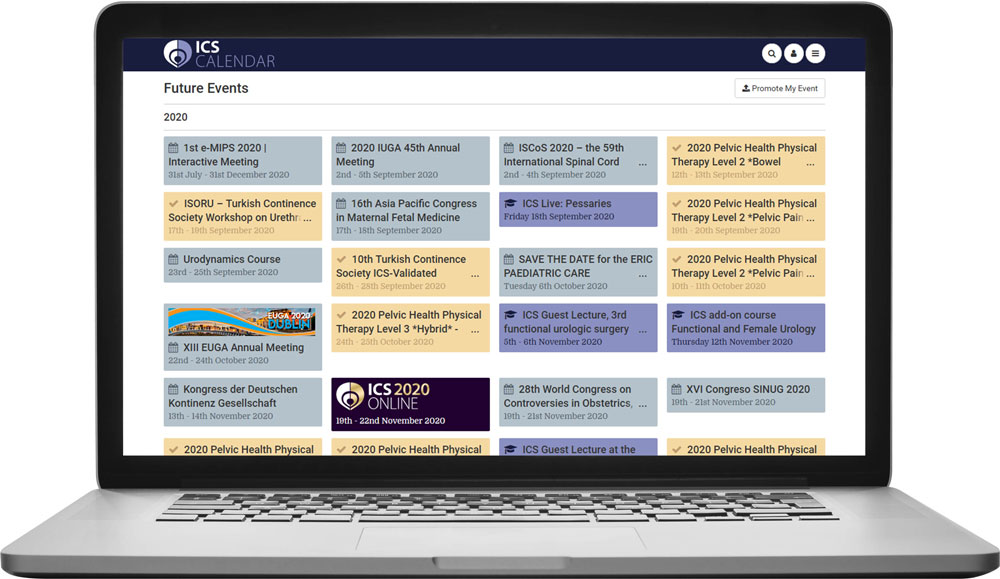Viewport: 1000px width, 579px height.
Task: Click checkmark icon on ISORU Turkish Continence card
Action: pyautogui.click(x=173, y=203)
